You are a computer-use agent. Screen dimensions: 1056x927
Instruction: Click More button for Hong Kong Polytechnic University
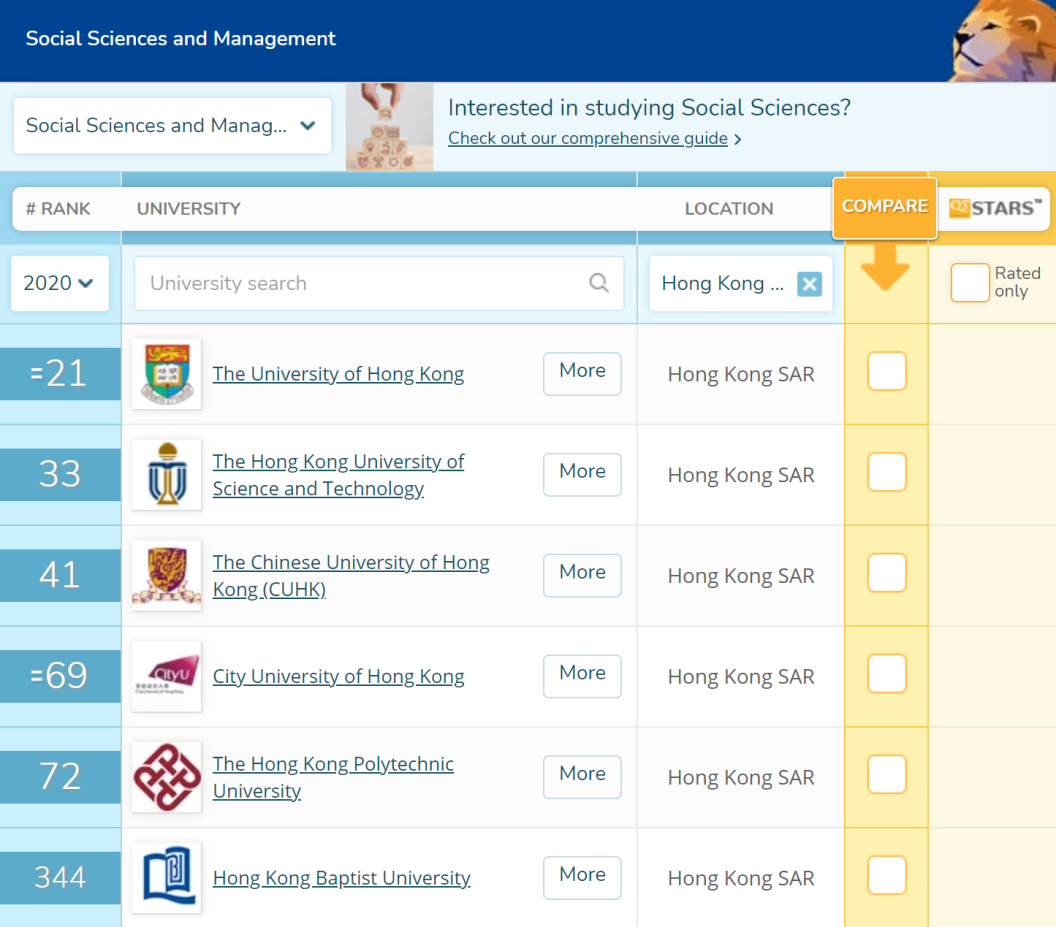pyautogui.click(x=583, y=777)
